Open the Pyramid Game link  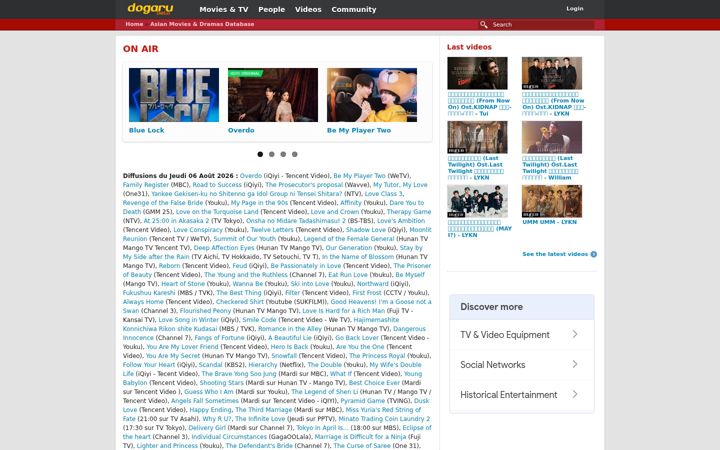[x=363, y=401]
